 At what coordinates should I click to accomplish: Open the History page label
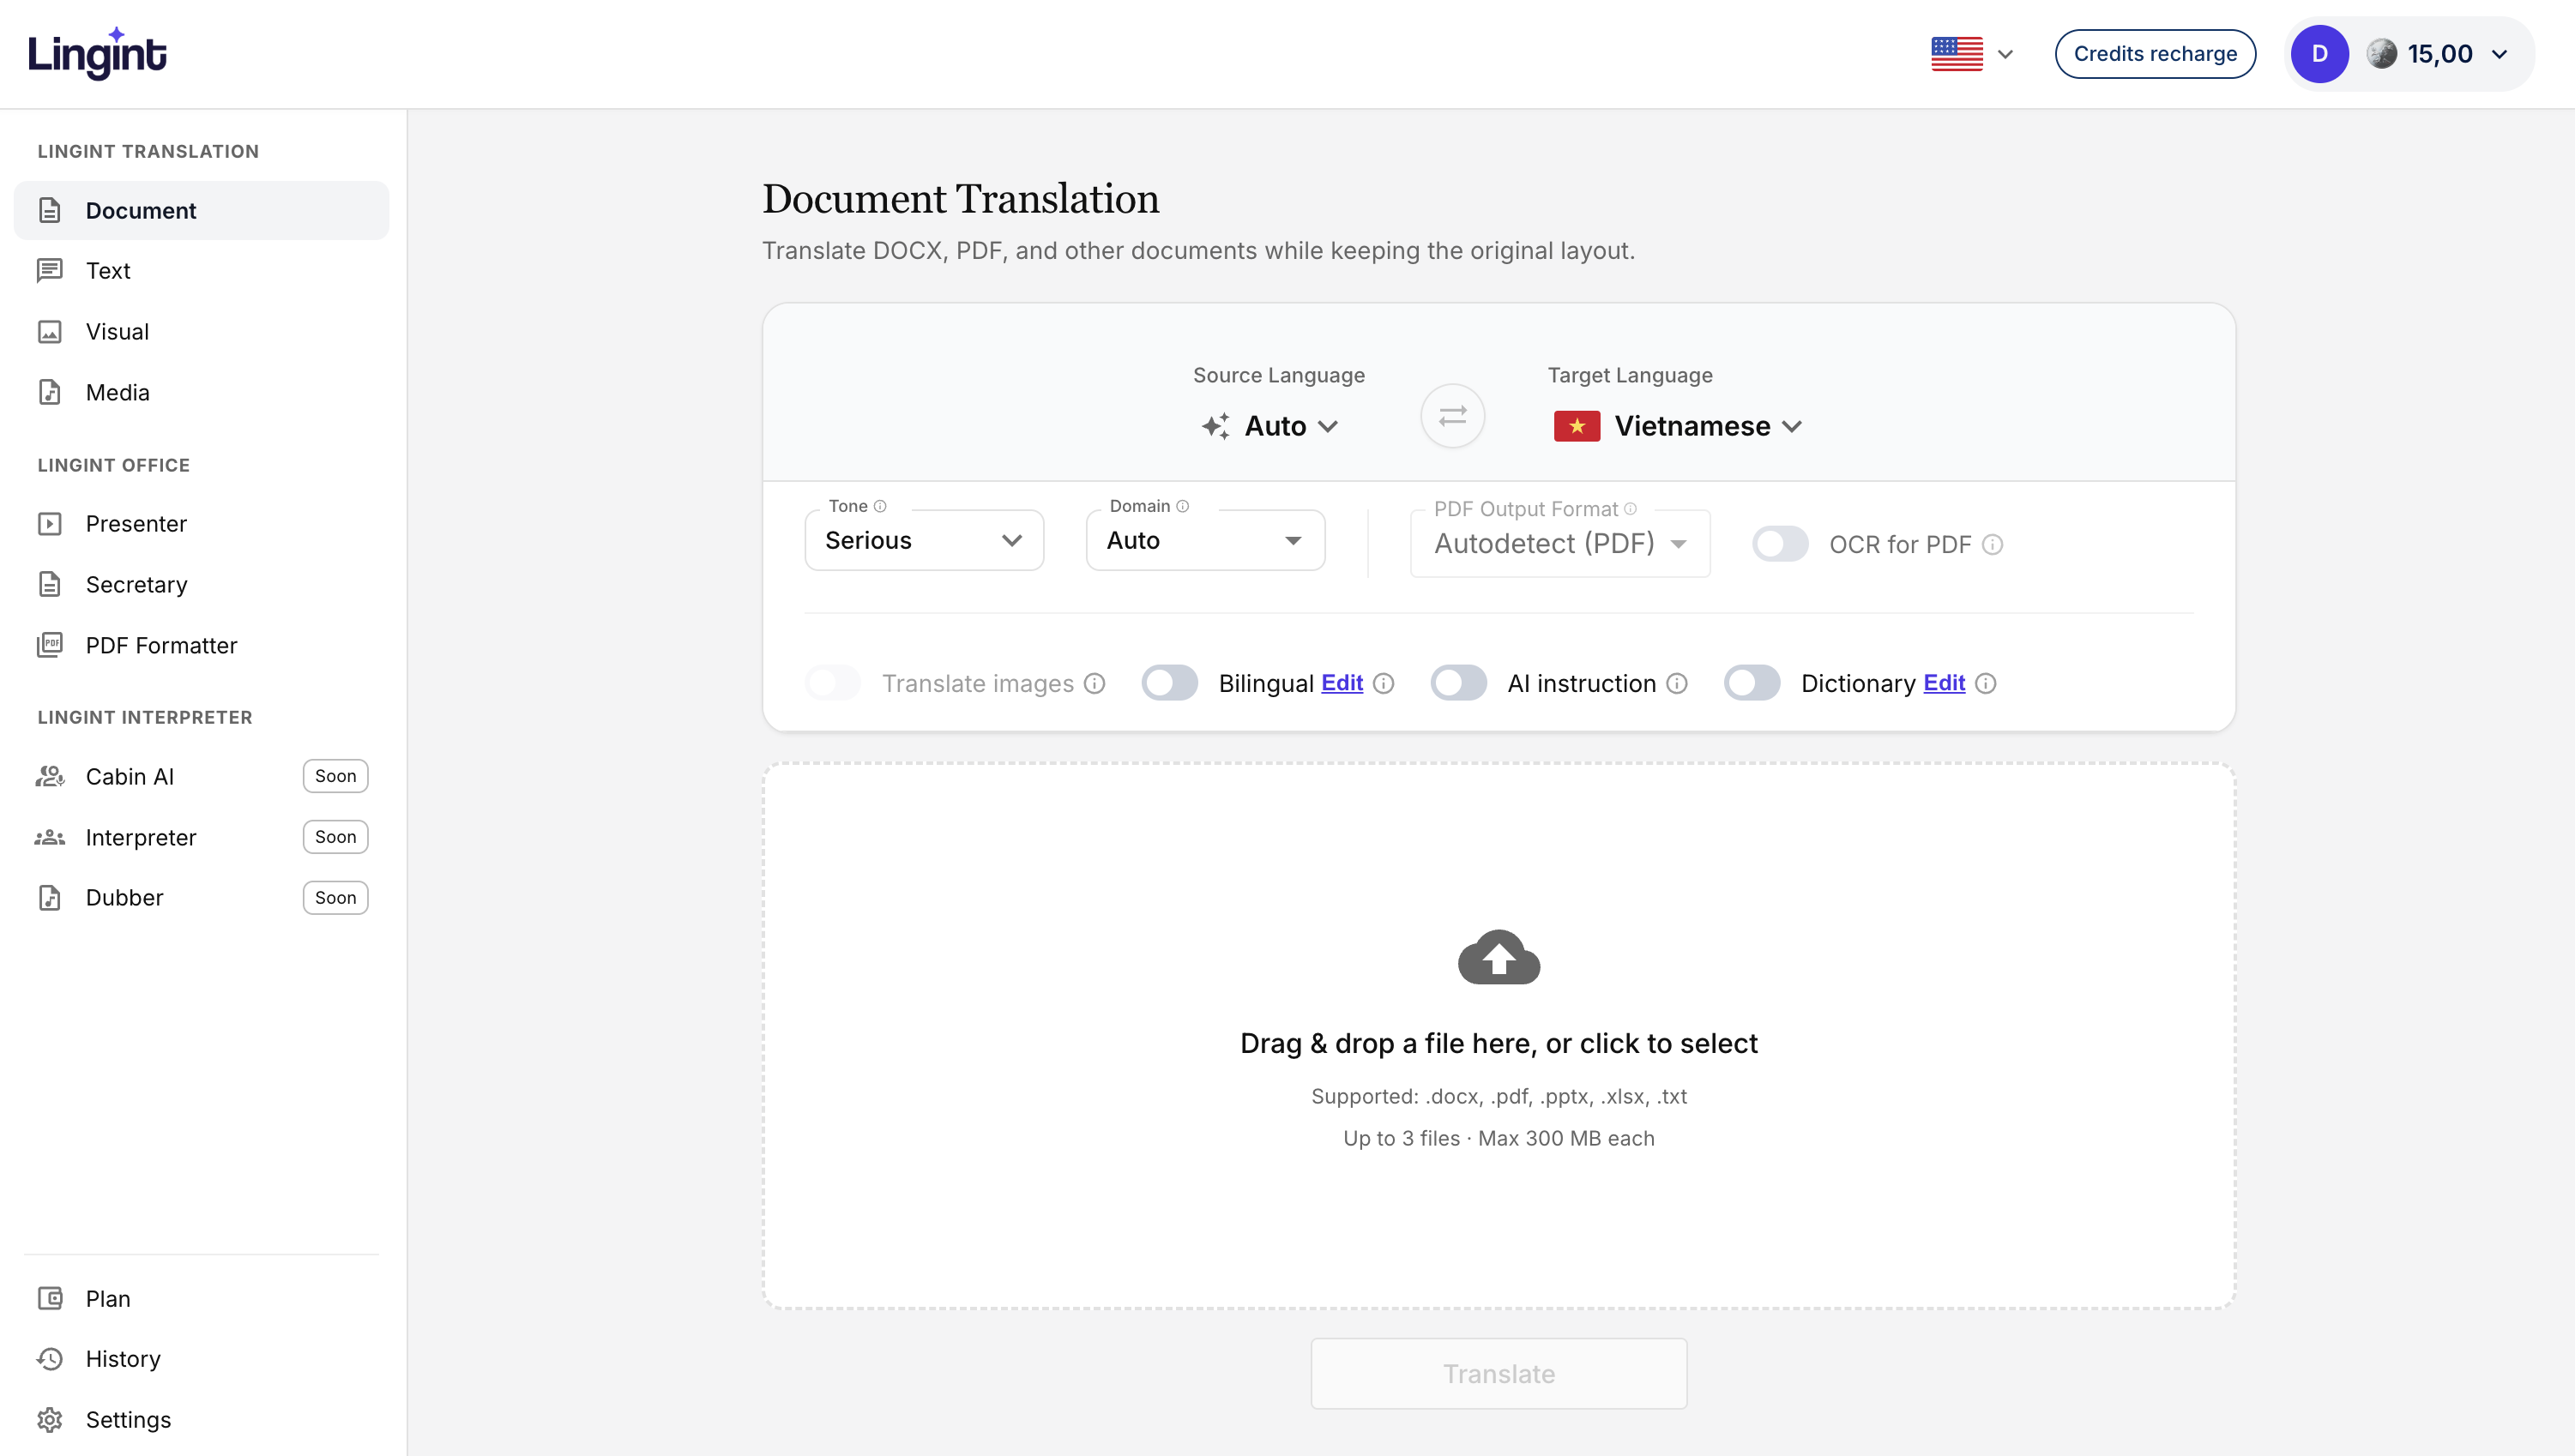point(123,1359)
